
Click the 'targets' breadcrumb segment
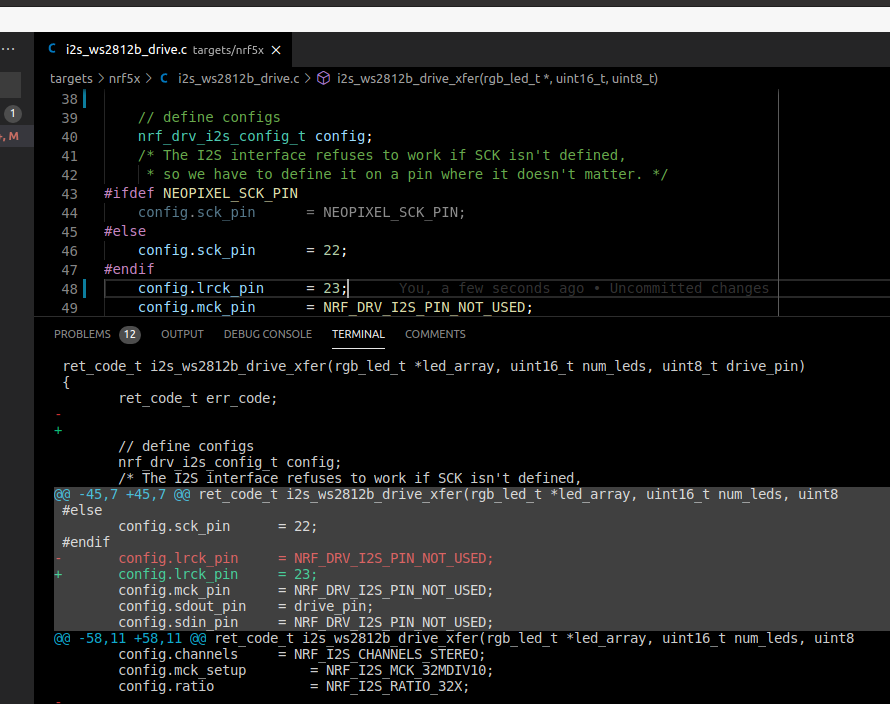(x=71, y=78)
